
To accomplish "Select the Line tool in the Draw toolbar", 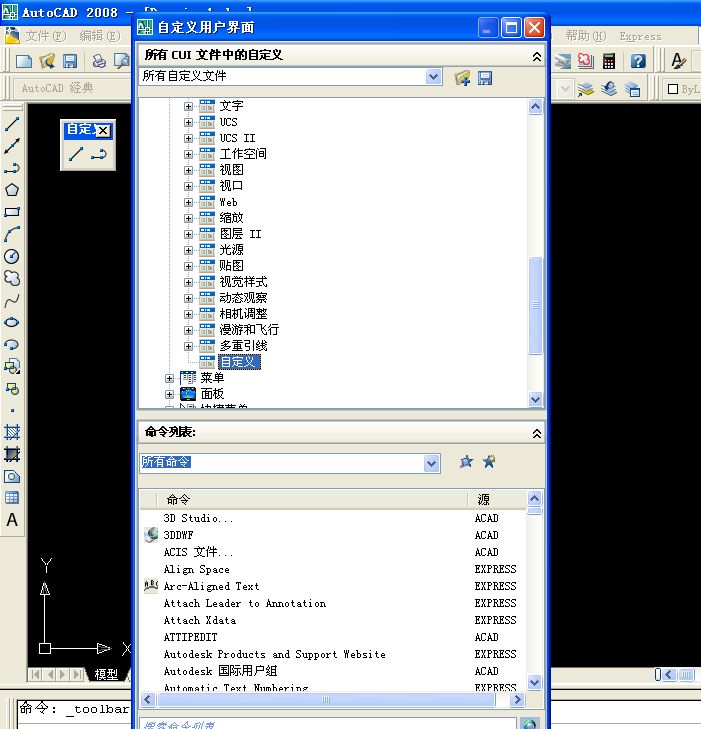I will (x=12, y=124).
